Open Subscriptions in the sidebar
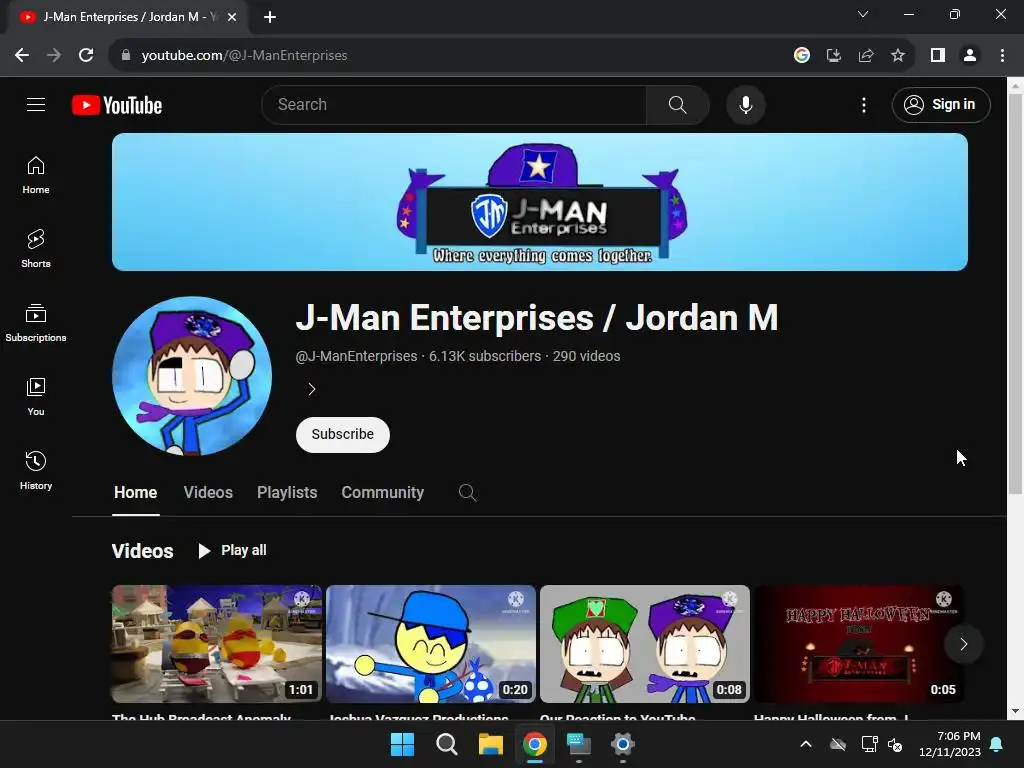Viewport: 1024px width, 768px height. click(x=36, y=323)
